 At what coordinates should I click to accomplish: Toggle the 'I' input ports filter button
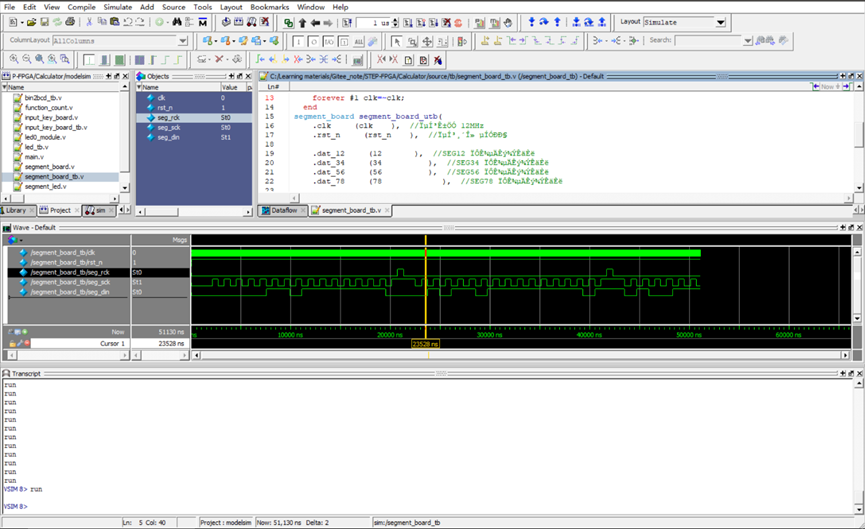tap(298, 41)
